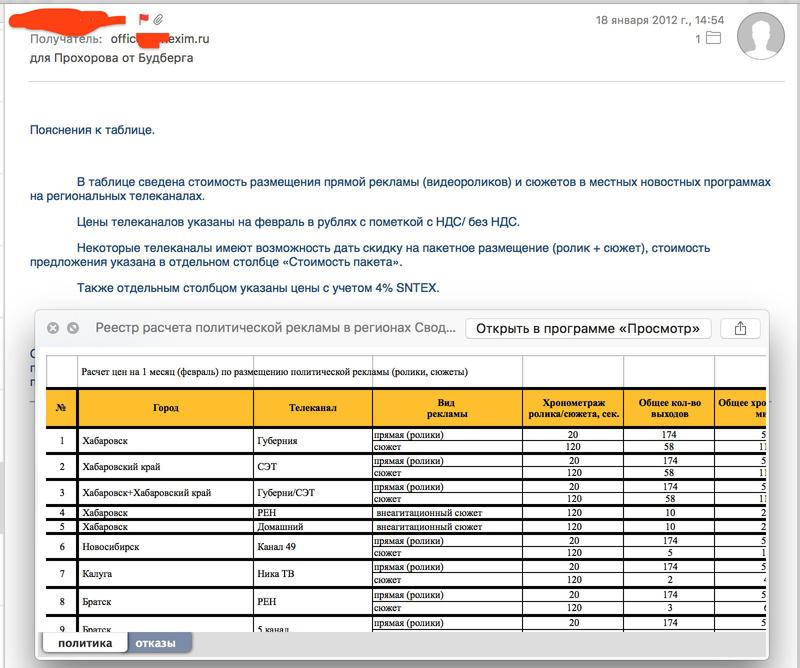
Task: Click the «Общее кол-во выходов» header
Action: point(669,408)
